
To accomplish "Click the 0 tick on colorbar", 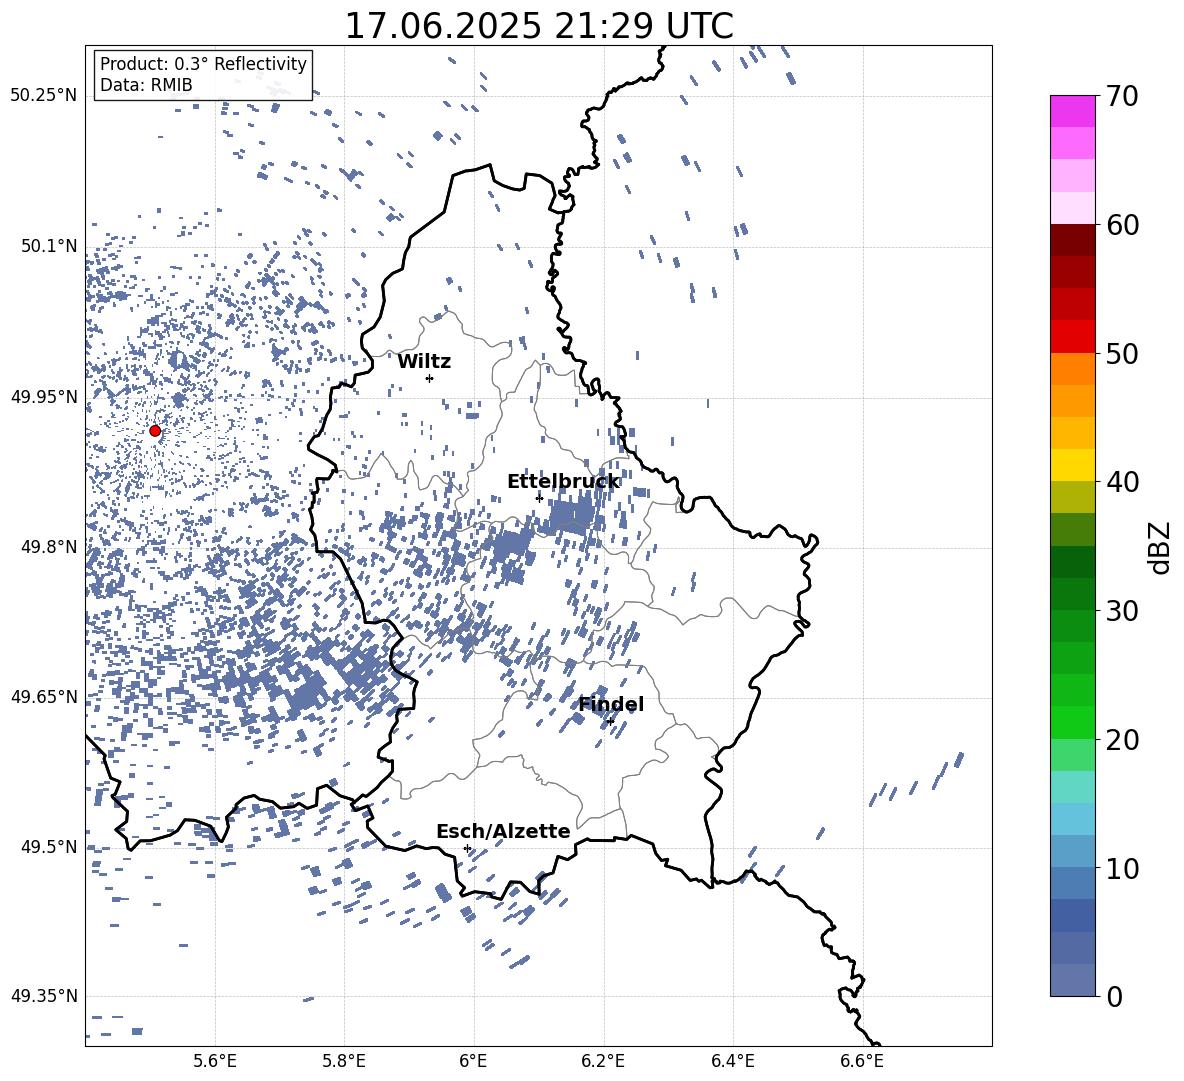I will tap(1114, 996).
